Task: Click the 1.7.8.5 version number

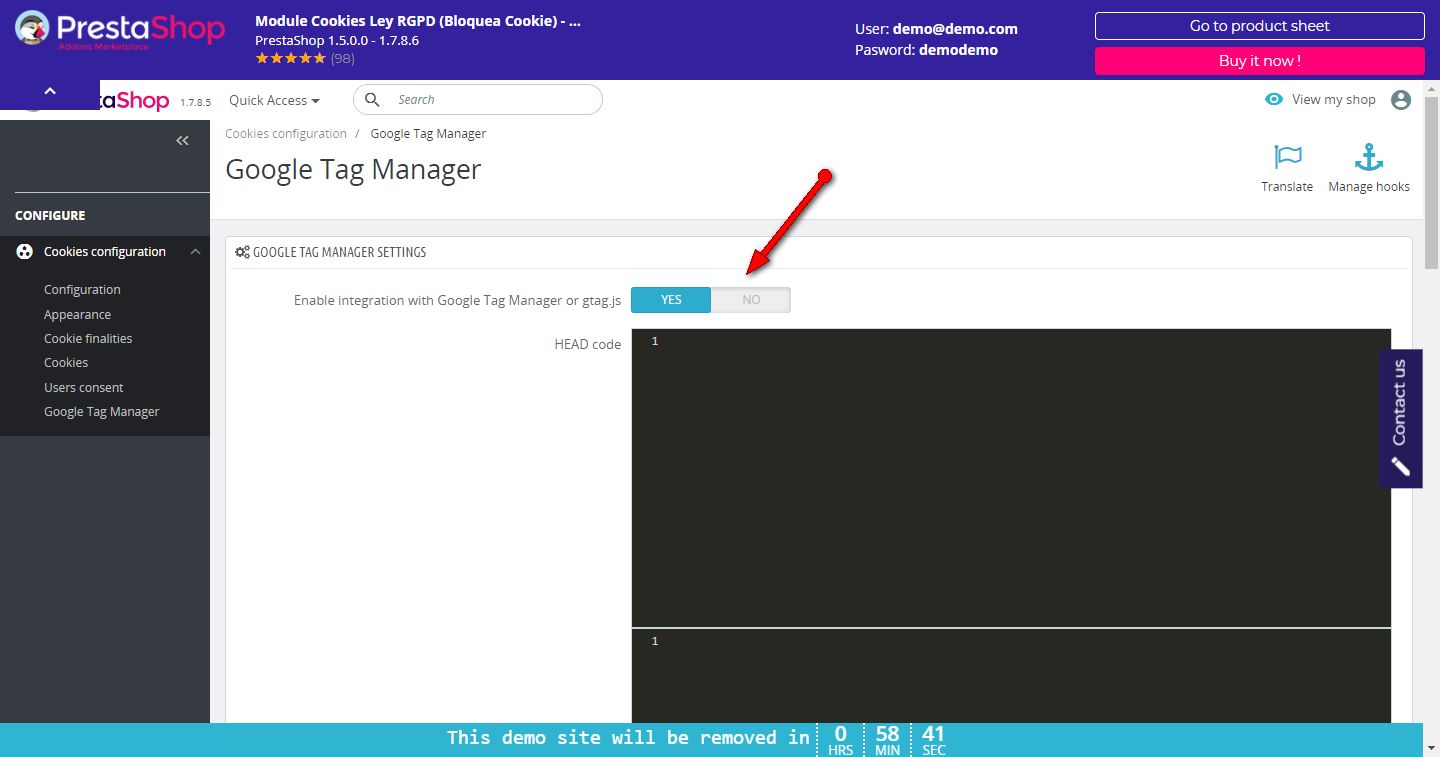Action: 195,102
